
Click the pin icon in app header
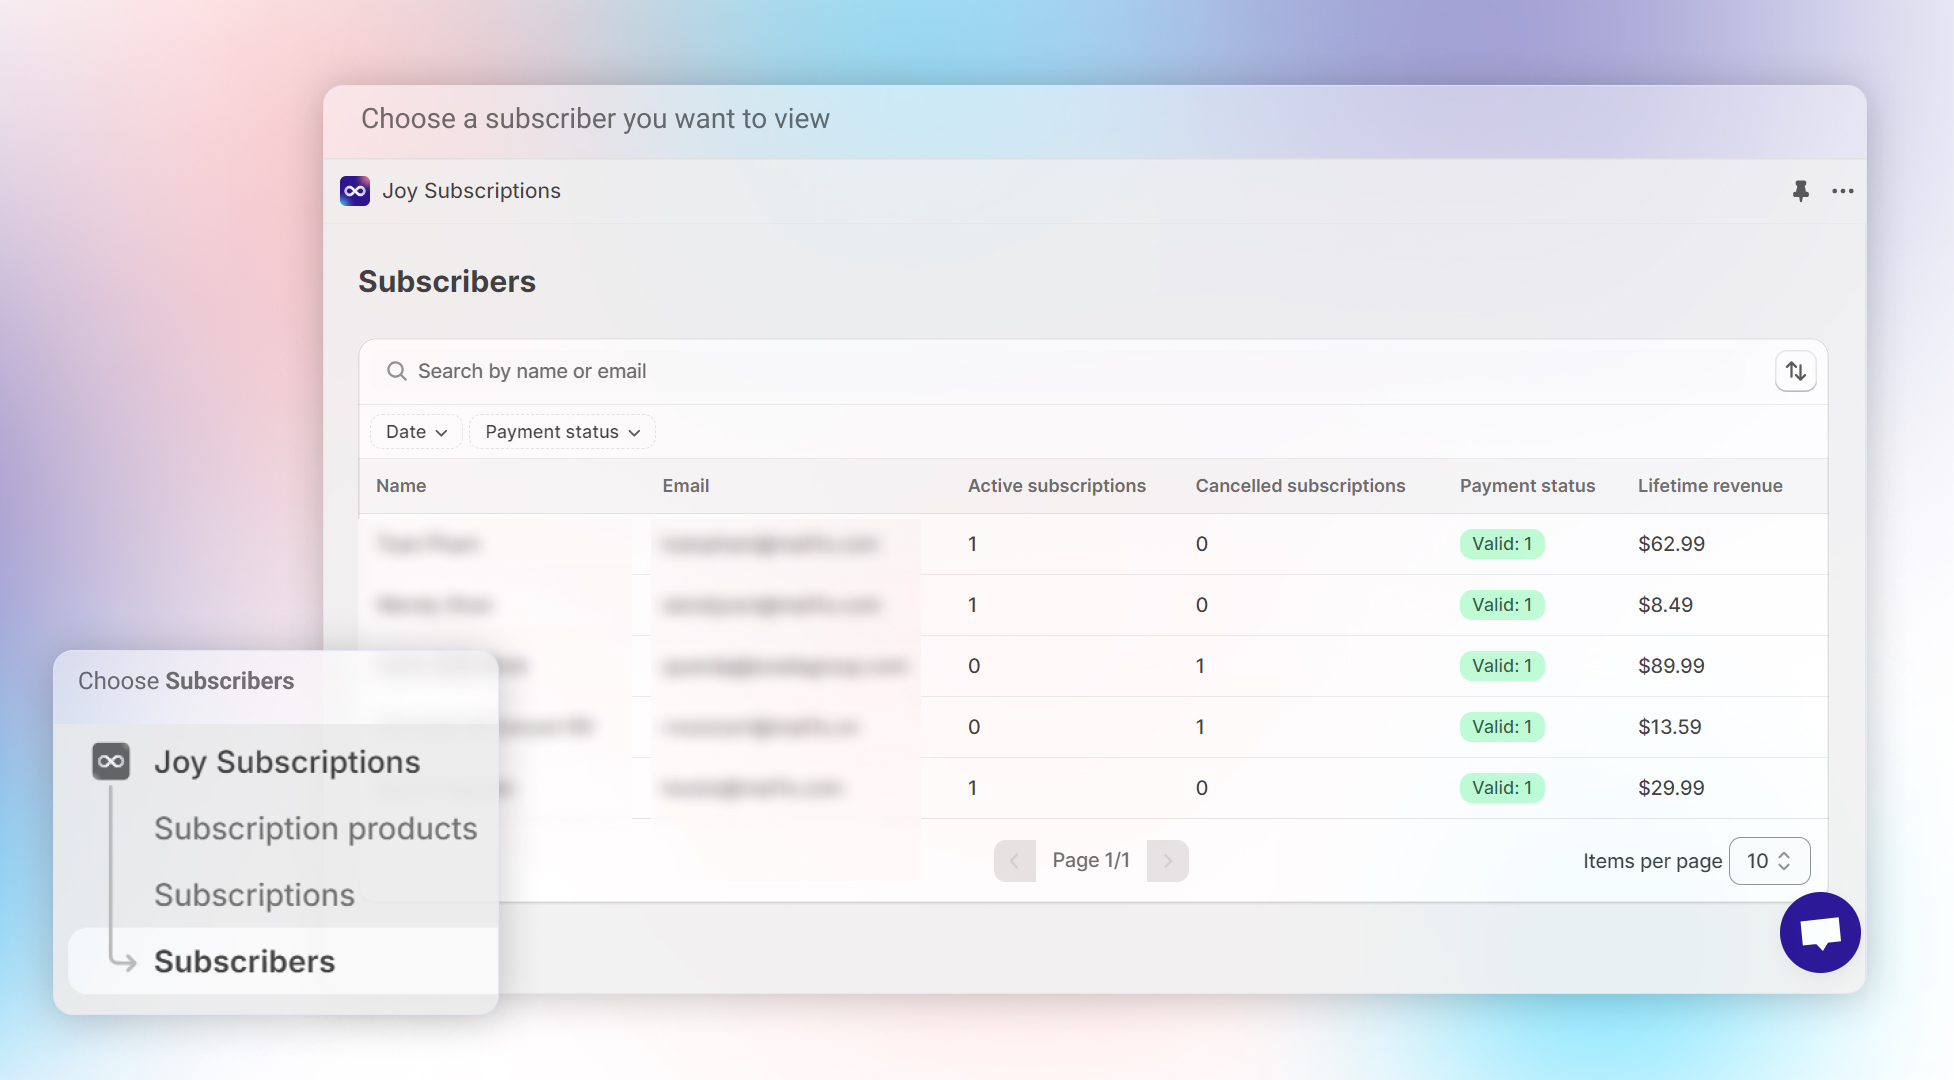(1800, 191)
